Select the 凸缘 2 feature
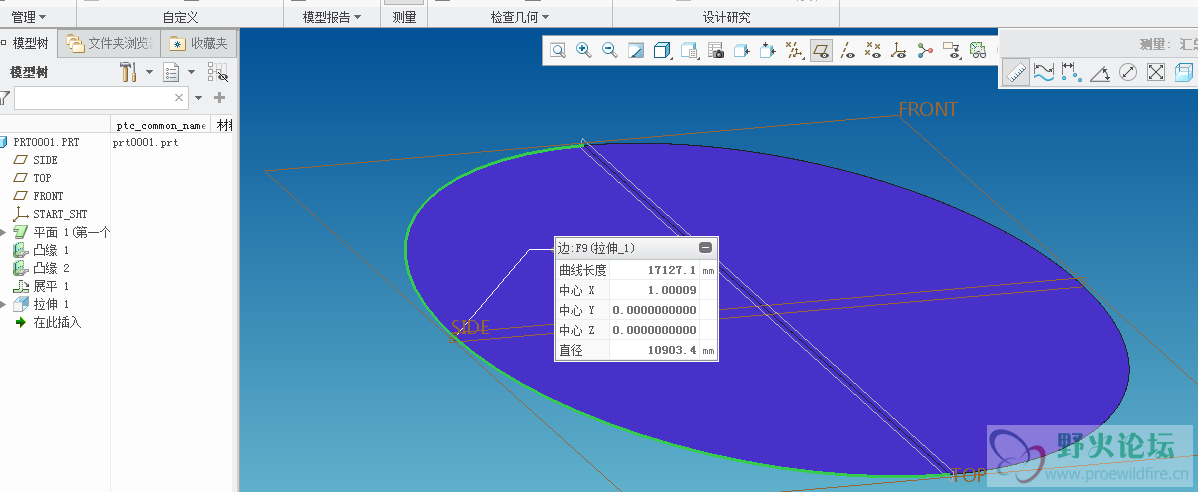 (51, 268)
